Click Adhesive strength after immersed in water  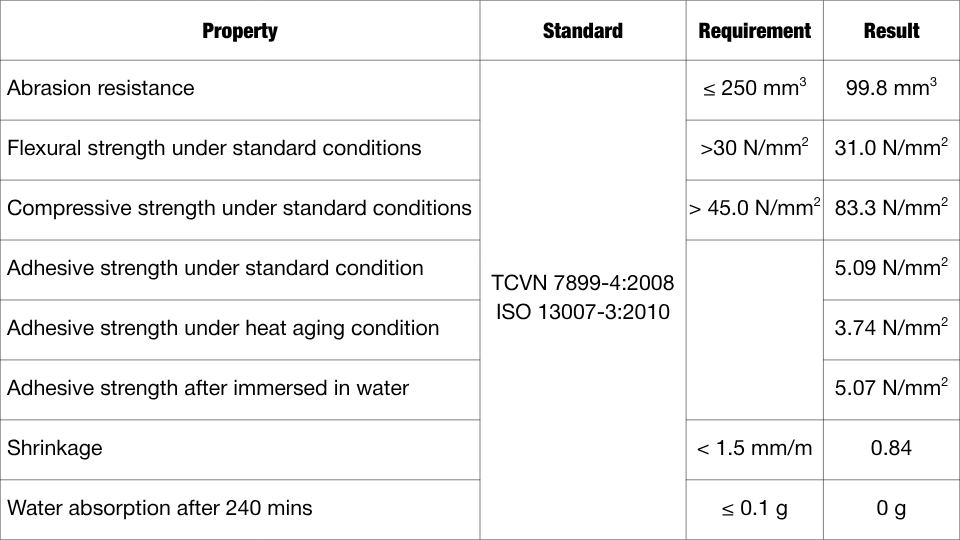[x=208, y=388]
